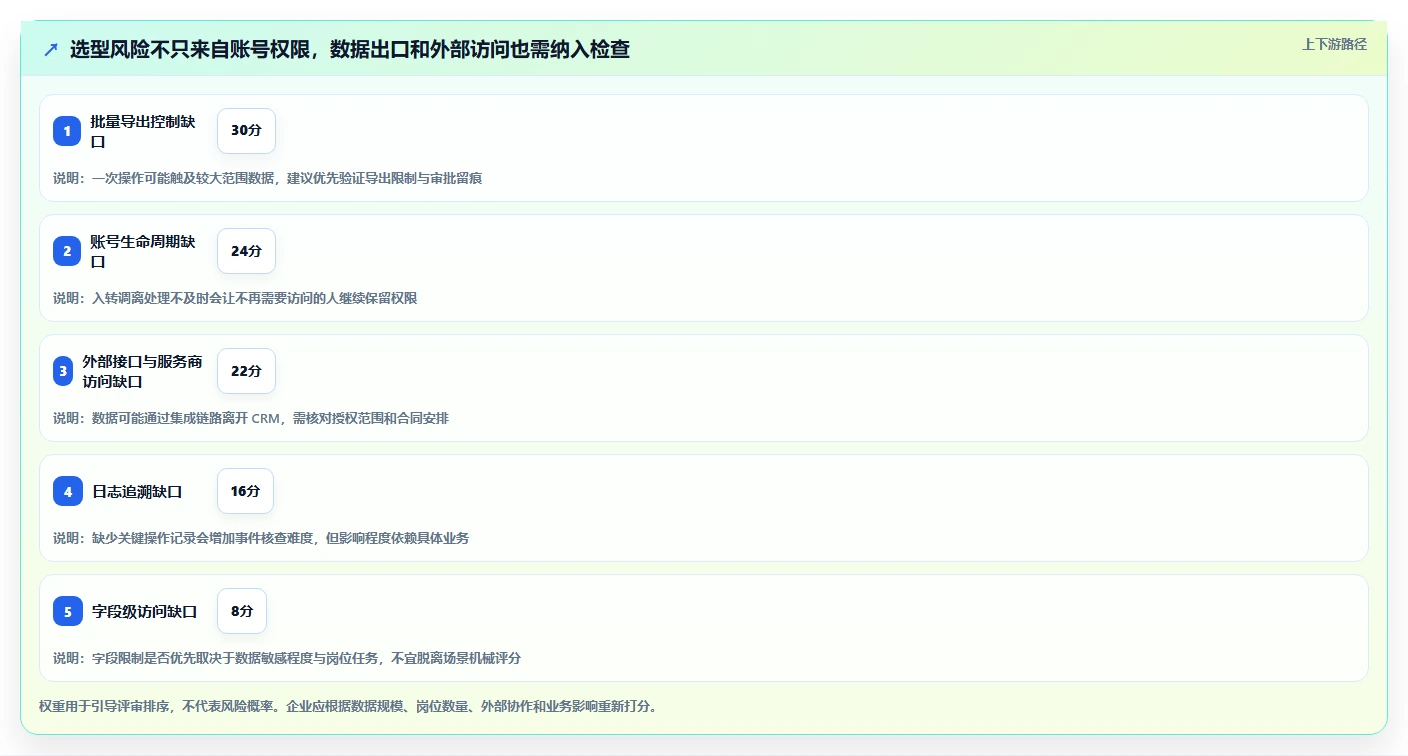The image size is (1408, 756).
Task: Click the title 字段级访问缺口
Action: (145, 611)
